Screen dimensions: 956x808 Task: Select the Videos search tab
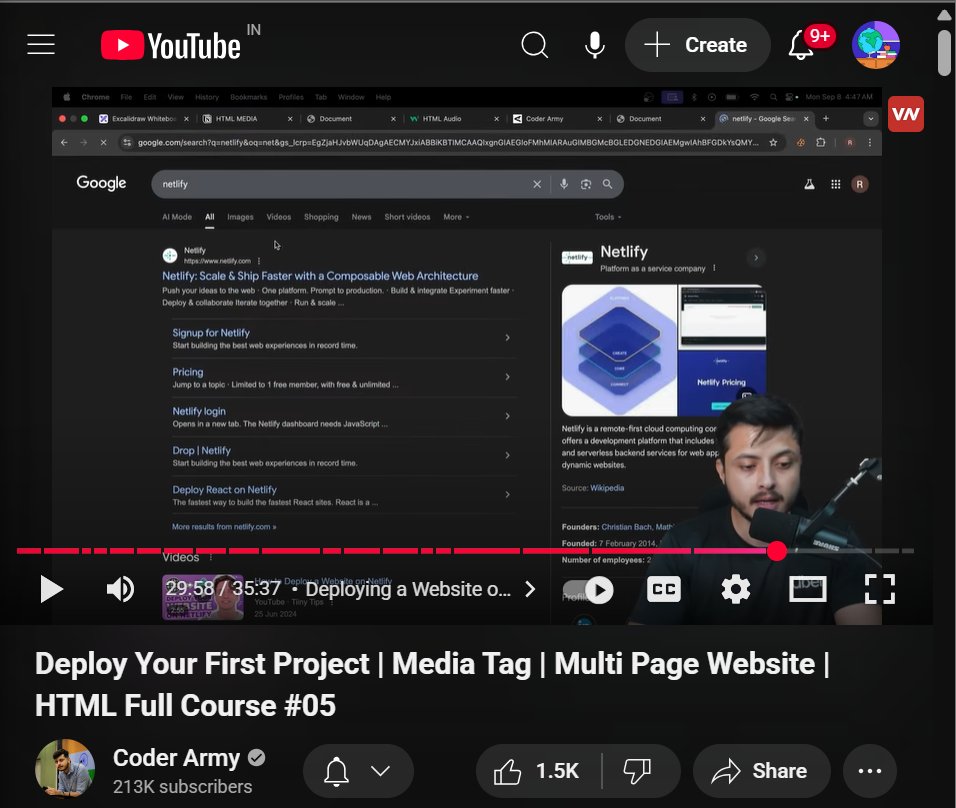(x=279, y=217)
